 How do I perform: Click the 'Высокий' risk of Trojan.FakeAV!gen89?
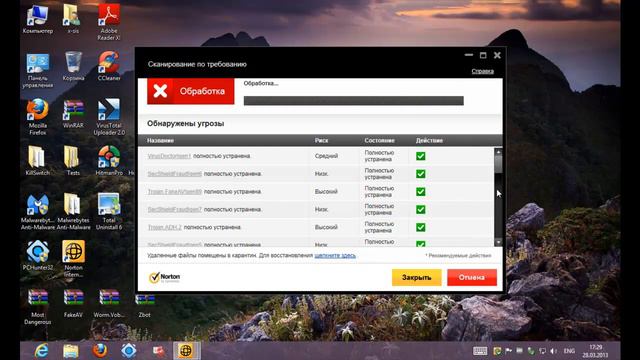(x=326, y=191)
